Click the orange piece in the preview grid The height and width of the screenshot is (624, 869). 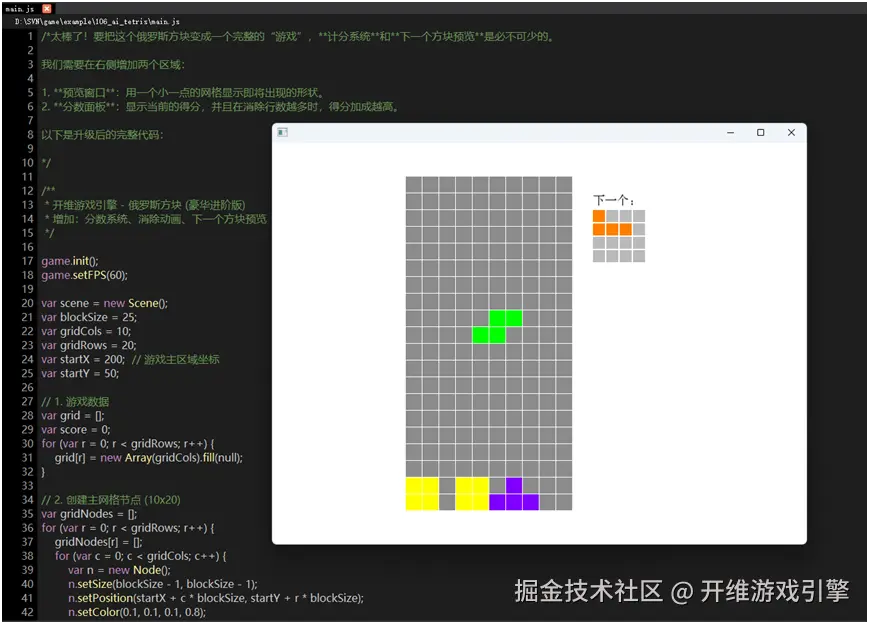pos(612,227)
